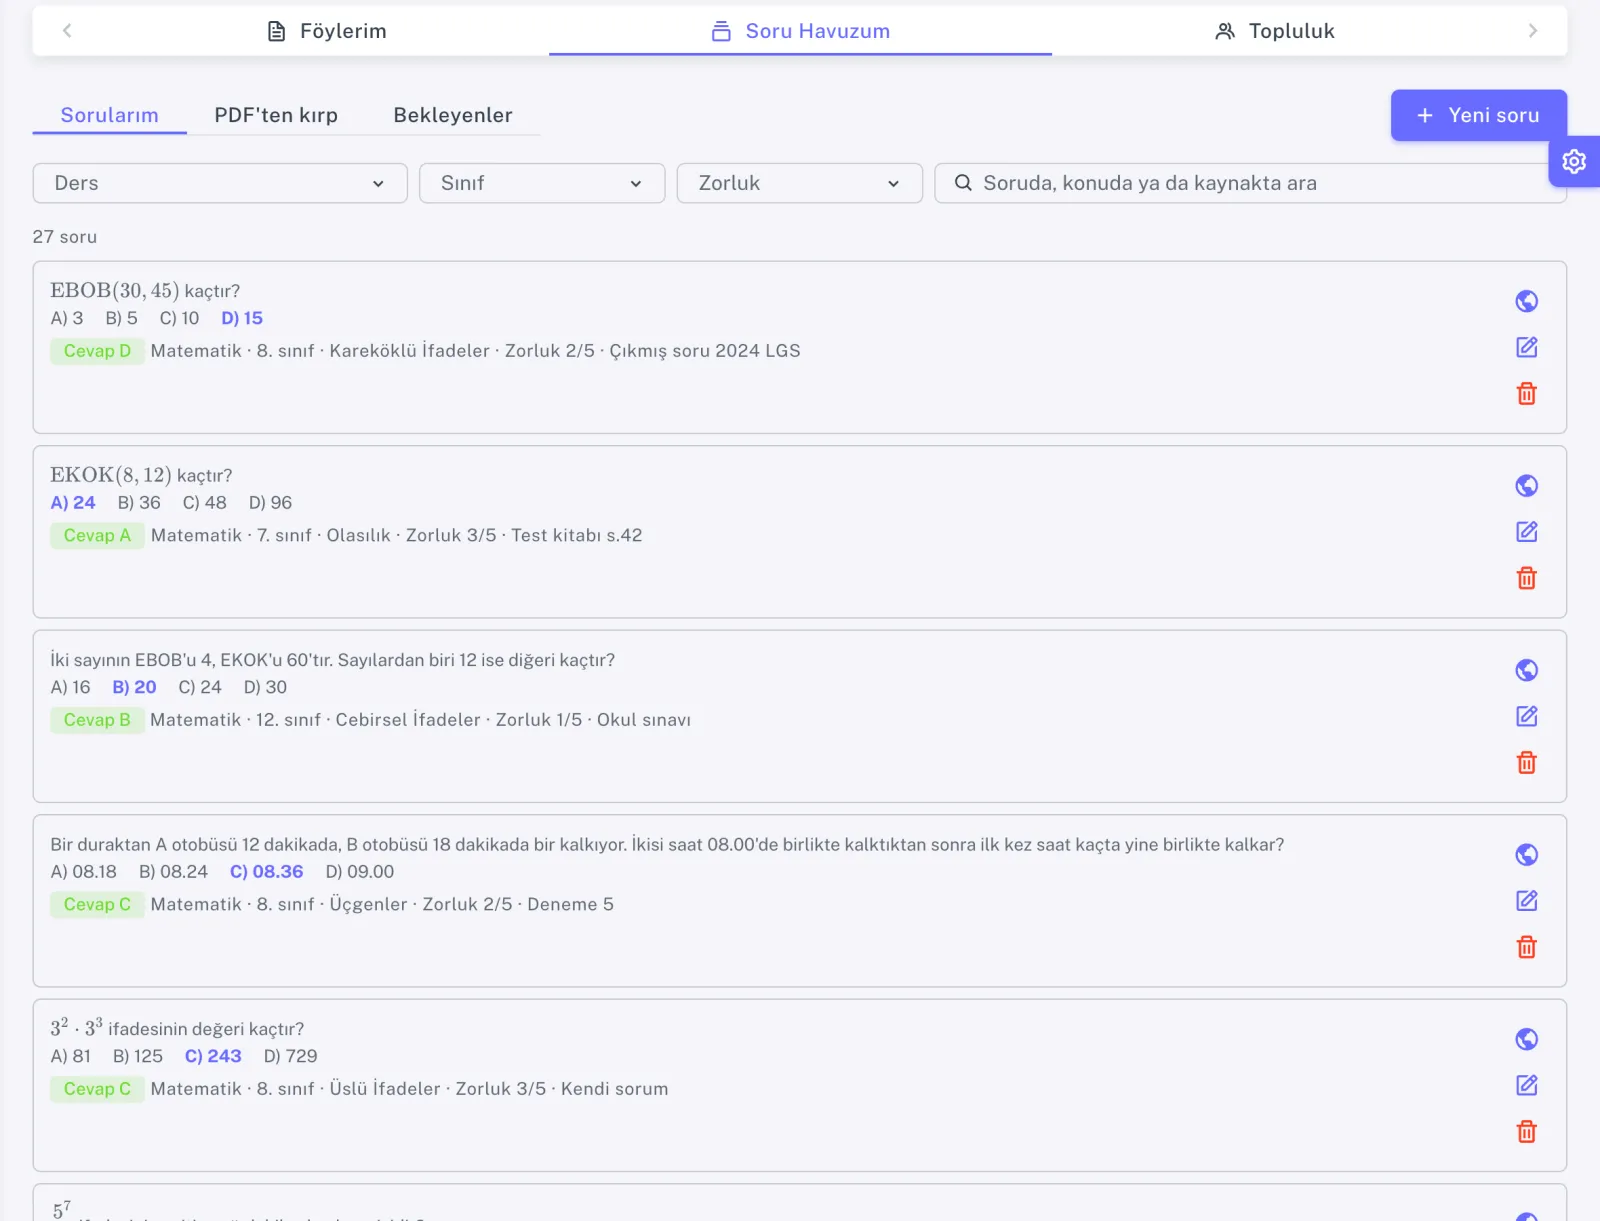The image size is (1600, 1221).
Task: Delete the 'İki sayının EBOB'u 4' question
Action: [x=1526, y=762]
